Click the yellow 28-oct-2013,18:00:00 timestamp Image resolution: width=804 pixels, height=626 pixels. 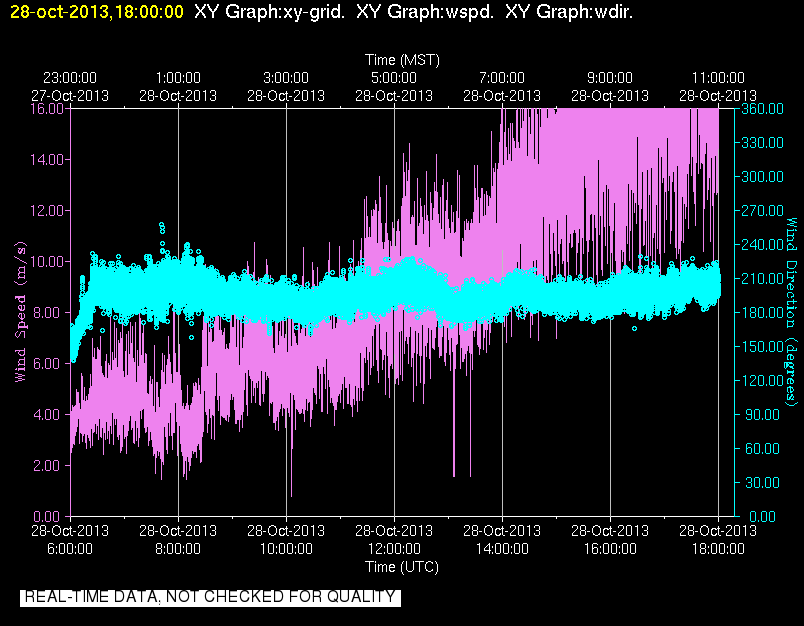click(96, 12)
